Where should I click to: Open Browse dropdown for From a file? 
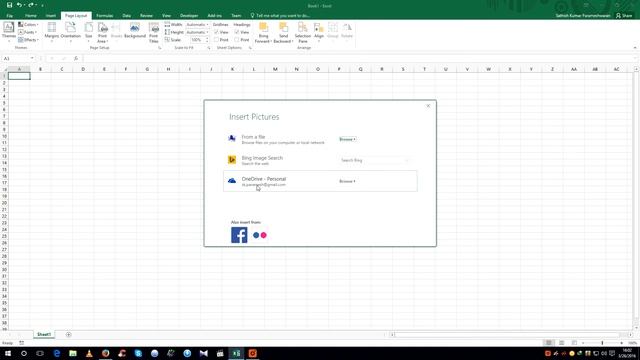(x=347, y=139)
